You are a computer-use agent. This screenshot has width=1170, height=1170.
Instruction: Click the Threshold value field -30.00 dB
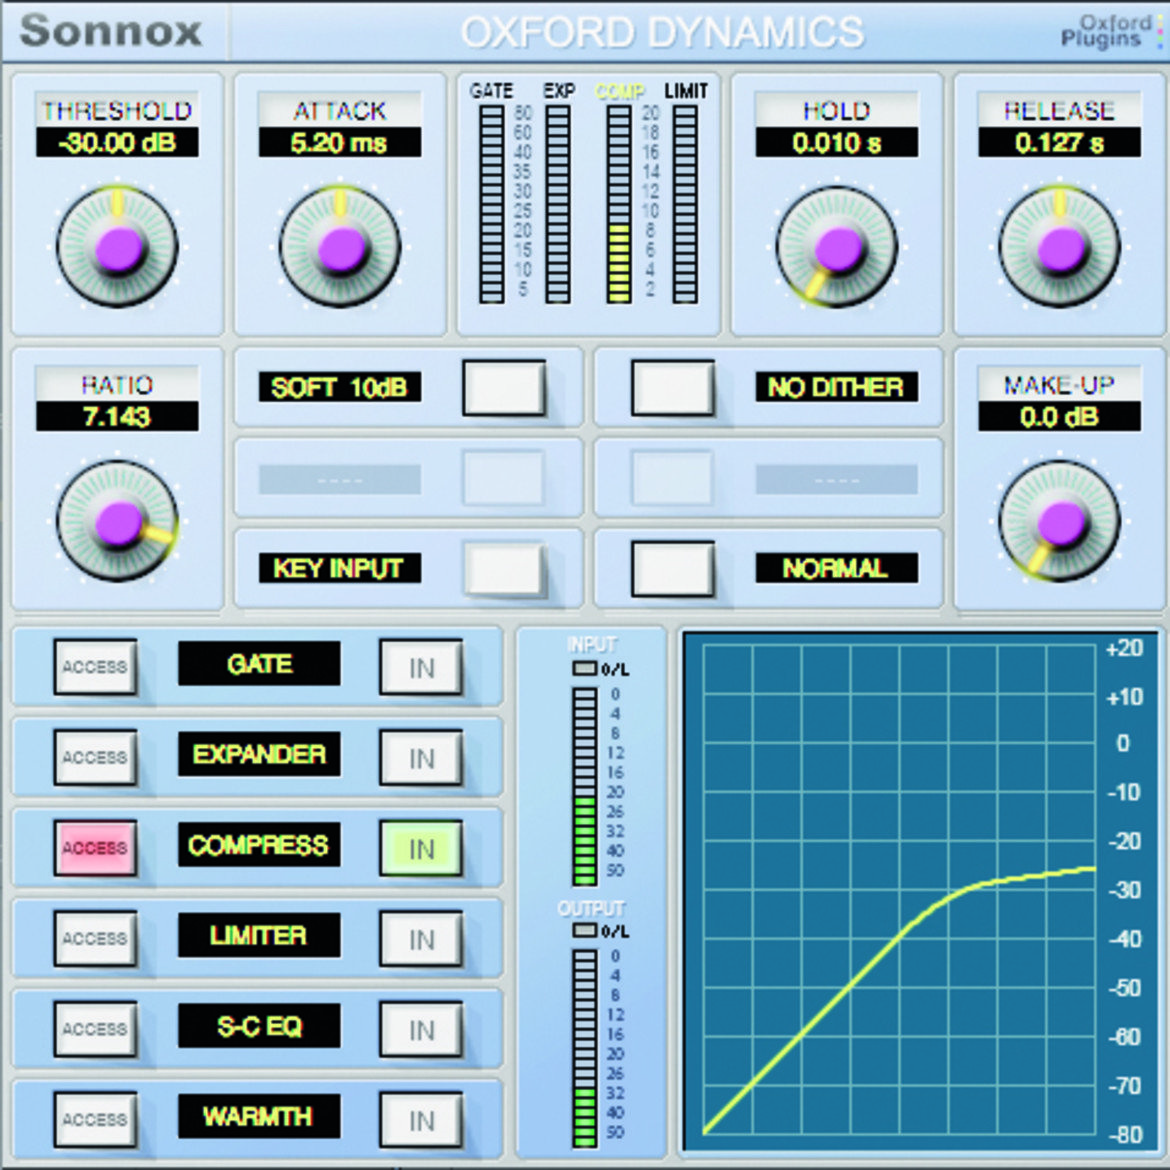(x=117, y=142)
